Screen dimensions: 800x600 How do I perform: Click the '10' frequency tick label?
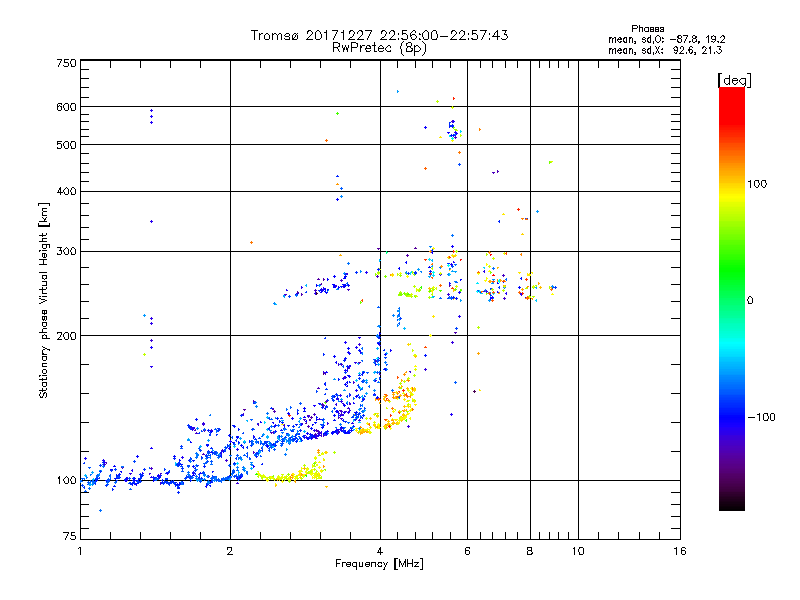coord(578,551)
